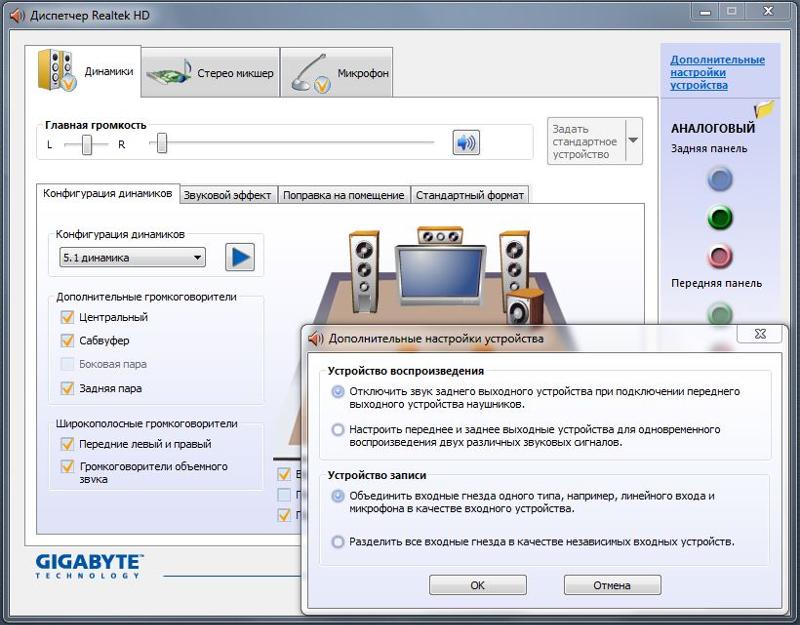This screenshot has height=625, width=800.
Task: Click the GIGABYTE Technology logo
Action: (89, 566)
